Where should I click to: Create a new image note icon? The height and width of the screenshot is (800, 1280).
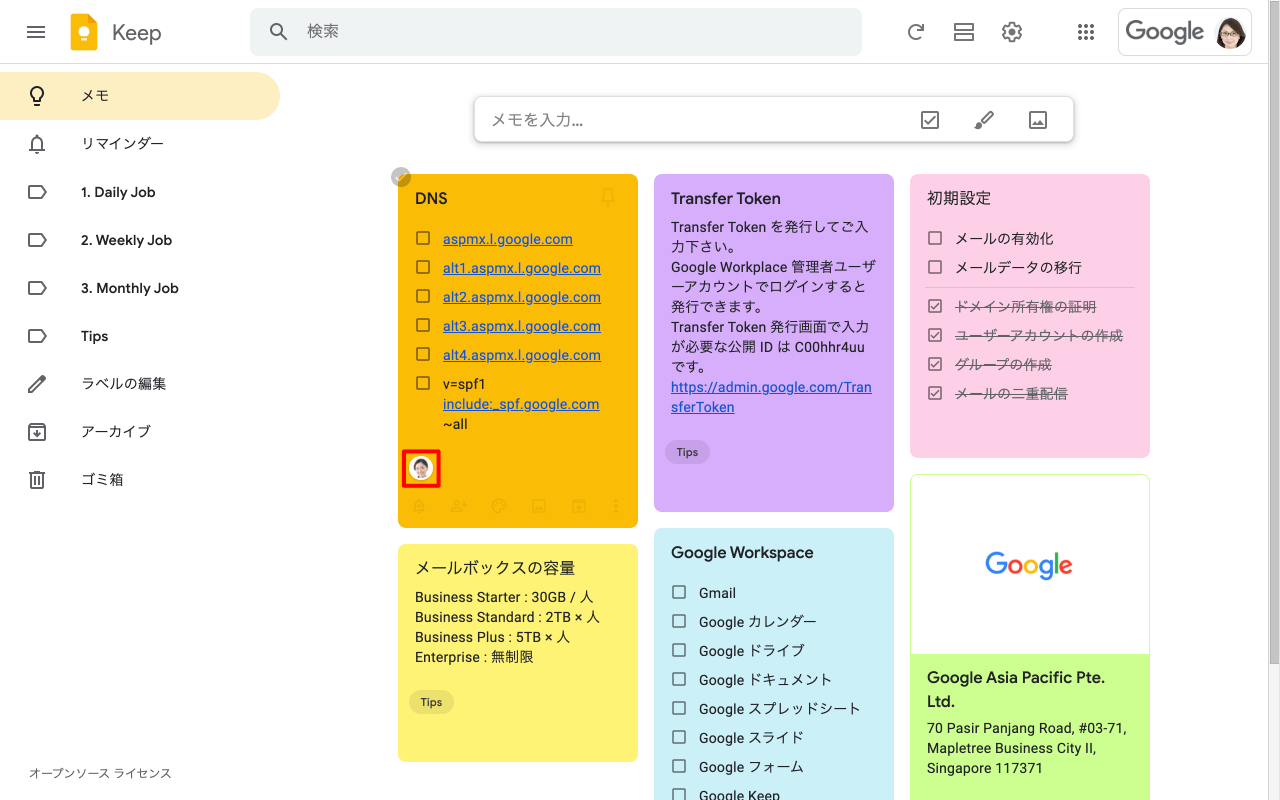point(1038,120)
